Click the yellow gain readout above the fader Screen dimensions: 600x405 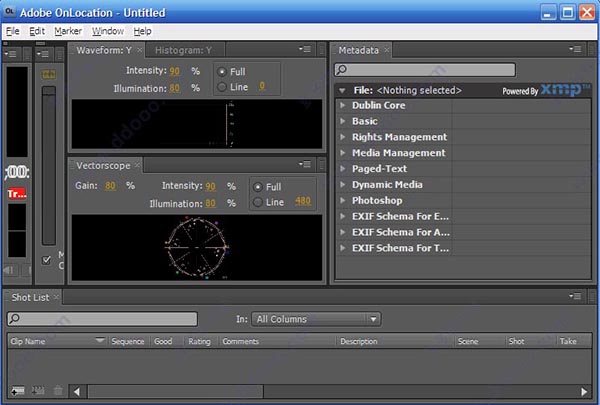pos(49,74)
